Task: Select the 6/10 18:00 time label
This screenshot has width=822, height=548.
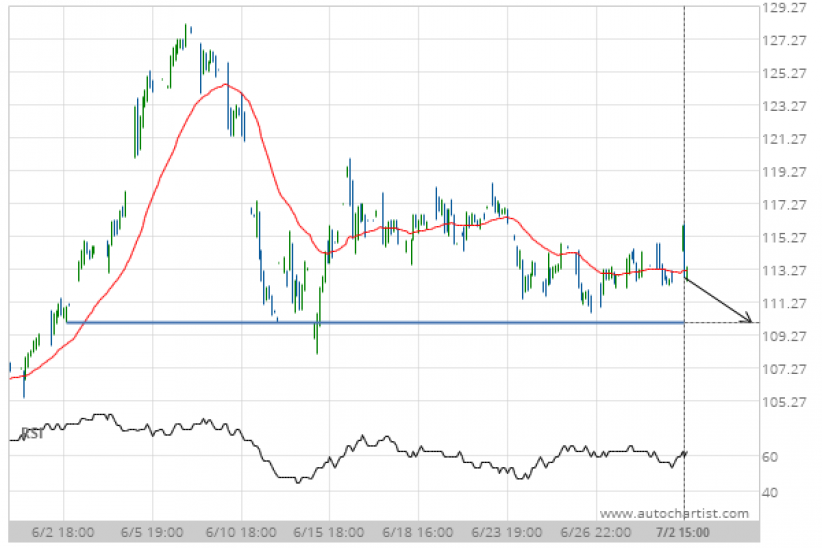Action: pos(241,533)
